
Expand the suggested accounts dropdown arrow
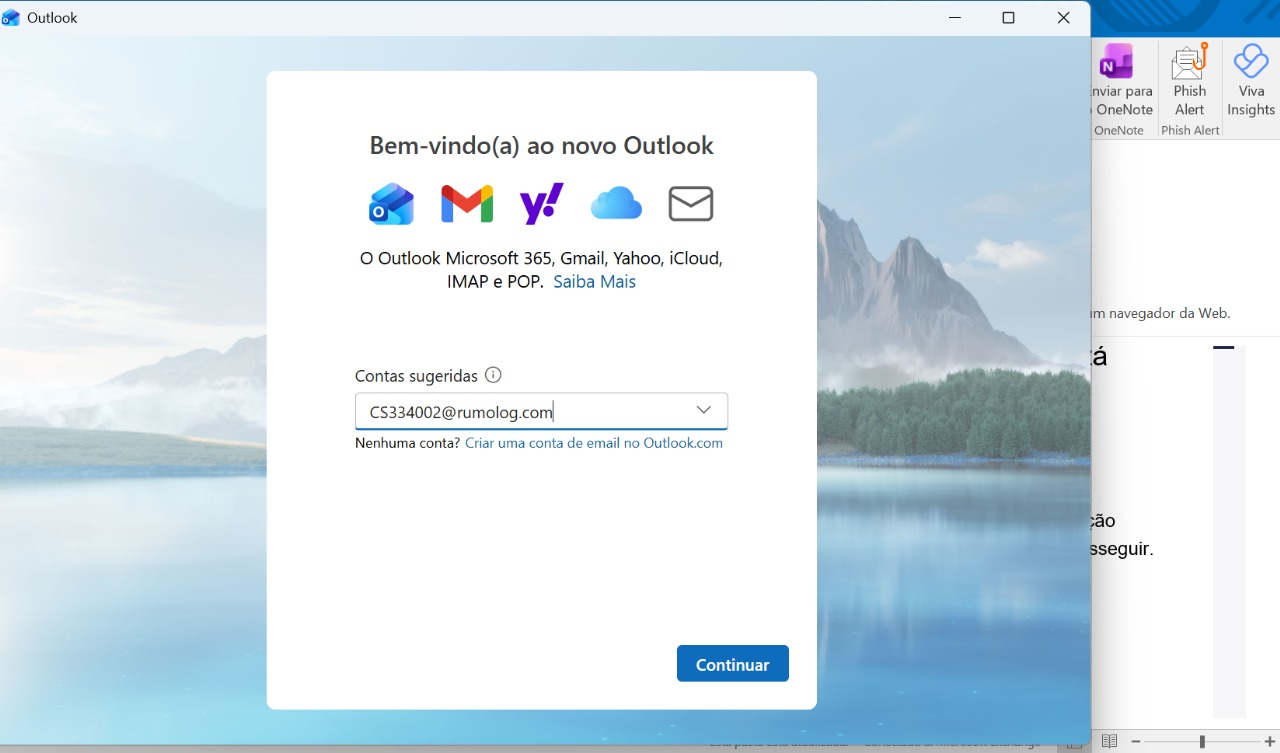(704, 410)
